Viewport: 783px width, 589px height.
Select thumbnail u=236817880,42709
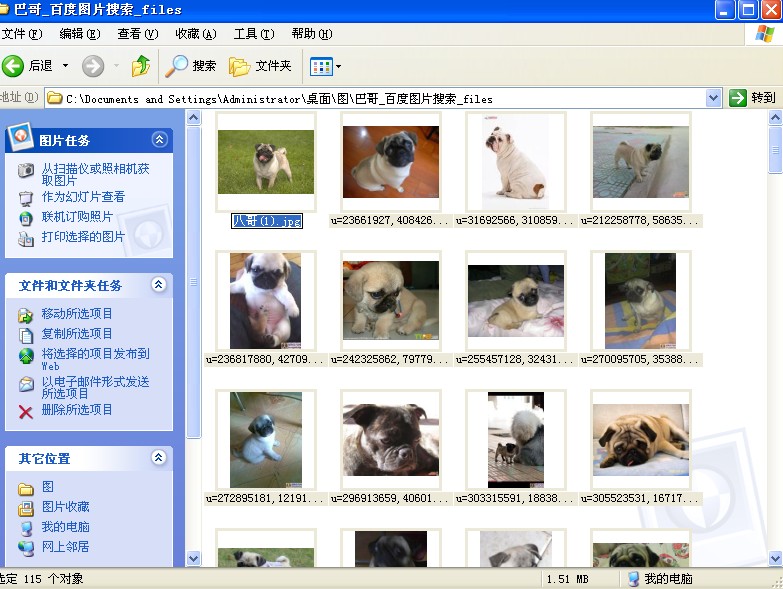tap(266, 300)
